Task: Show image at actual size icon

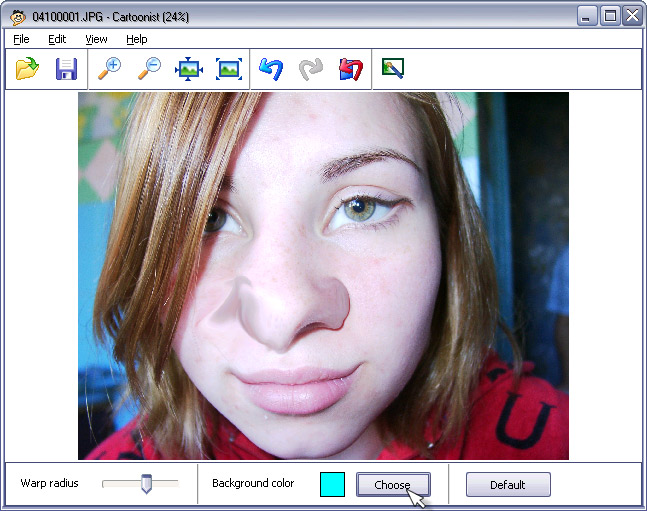Action: (229, 69)
